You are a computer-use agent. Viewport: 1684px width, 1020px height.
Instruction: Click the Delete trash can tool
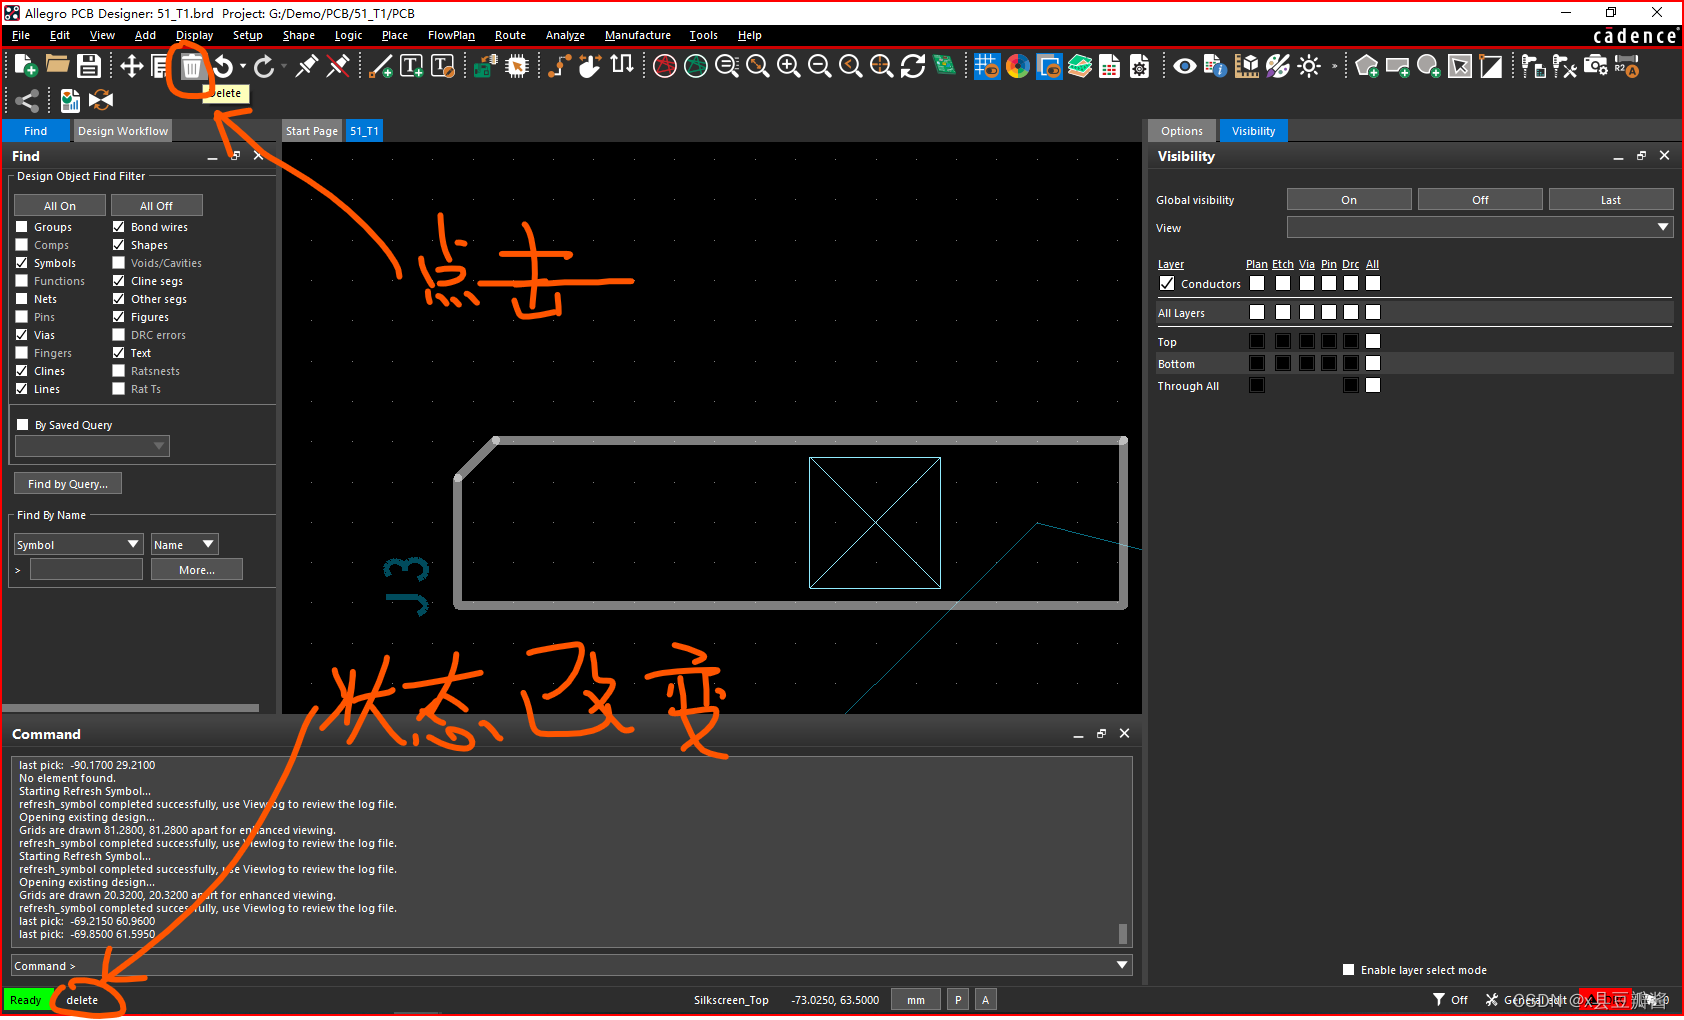click(x=191, y=67)
